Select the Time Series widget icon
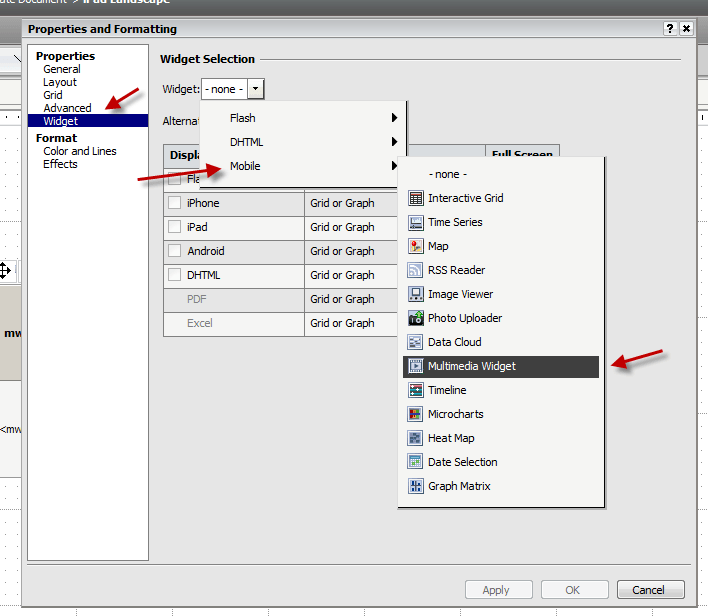Image resolution: width=708 pixels, height=616 pixels. coord(416,222)
